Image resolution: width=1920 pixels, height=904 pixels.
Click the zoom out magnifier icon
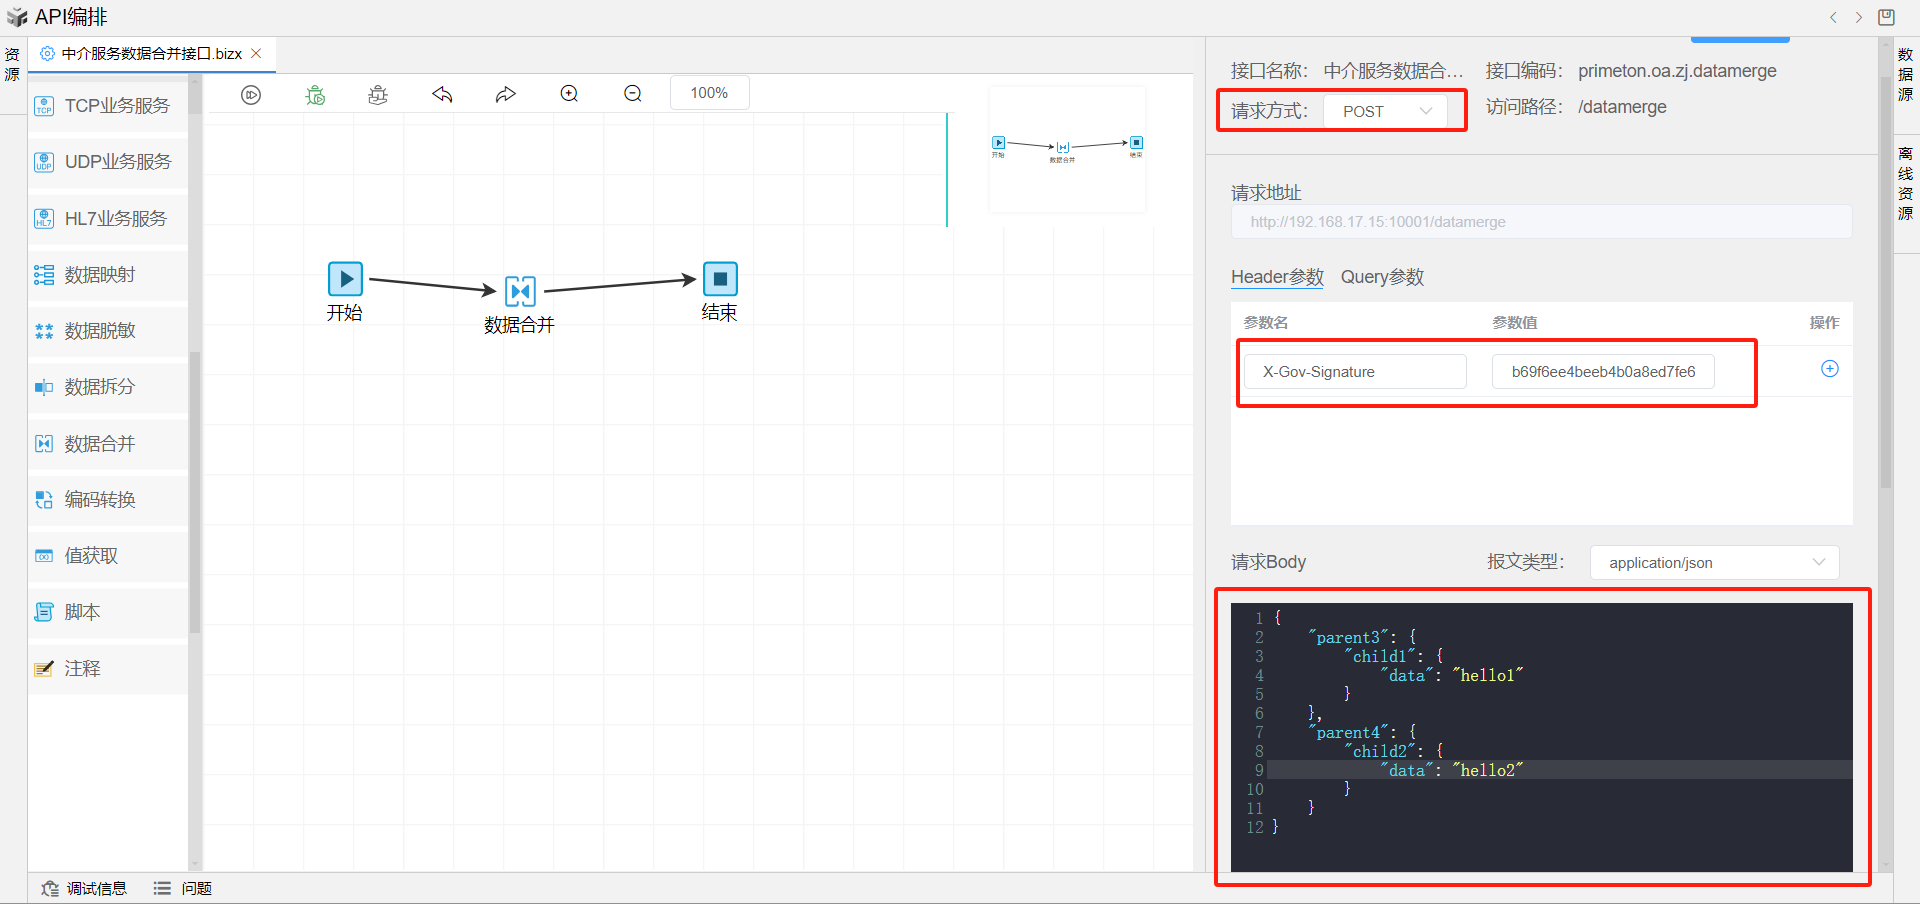coord(633,94)
